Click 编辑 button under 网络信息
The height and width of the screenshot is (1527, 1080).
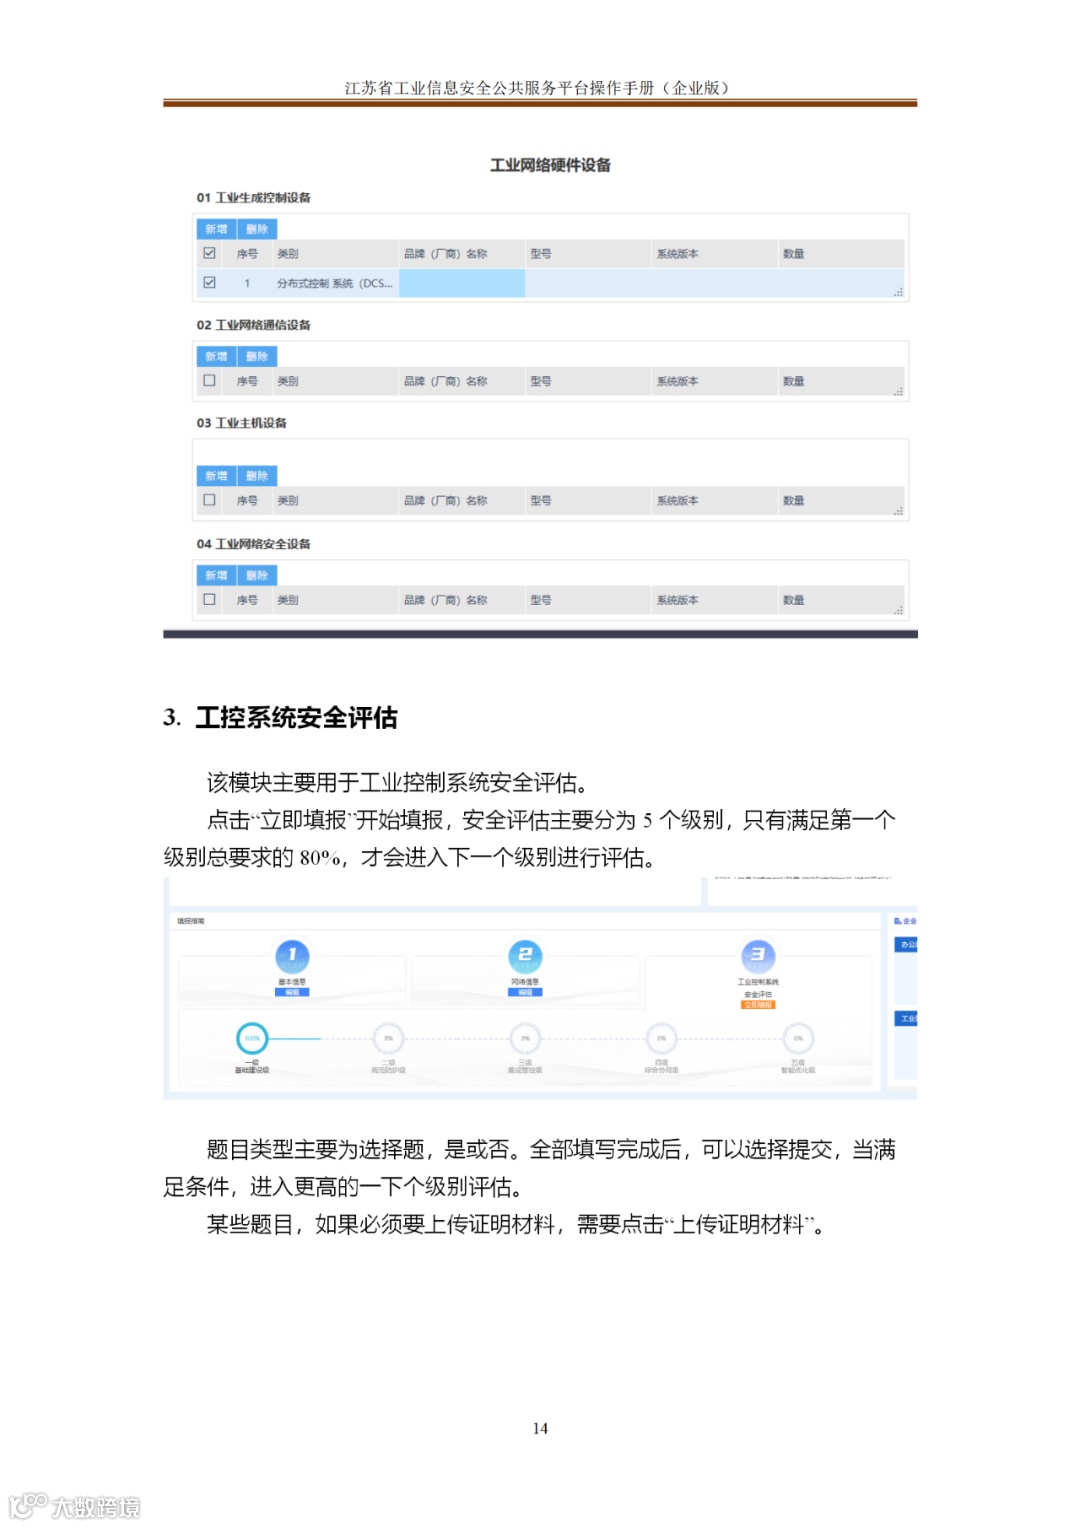(525, 993)
